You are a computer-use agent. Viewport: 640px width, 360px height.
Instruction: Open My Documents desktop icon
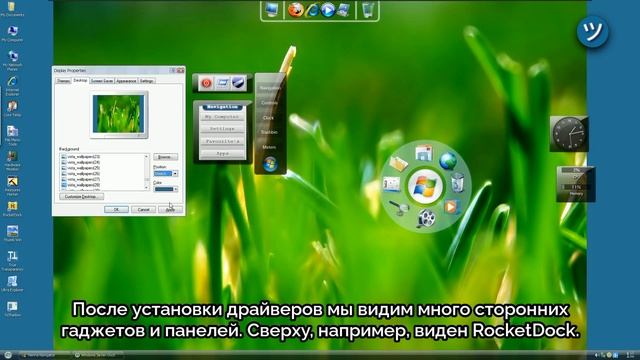pos(12,9)
